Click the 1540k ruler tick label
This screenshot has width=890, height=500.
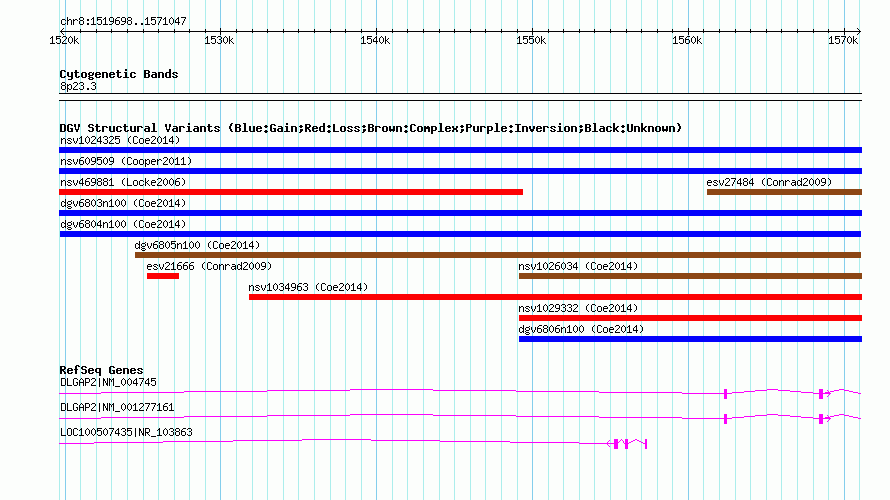click(x=375, y=40)
